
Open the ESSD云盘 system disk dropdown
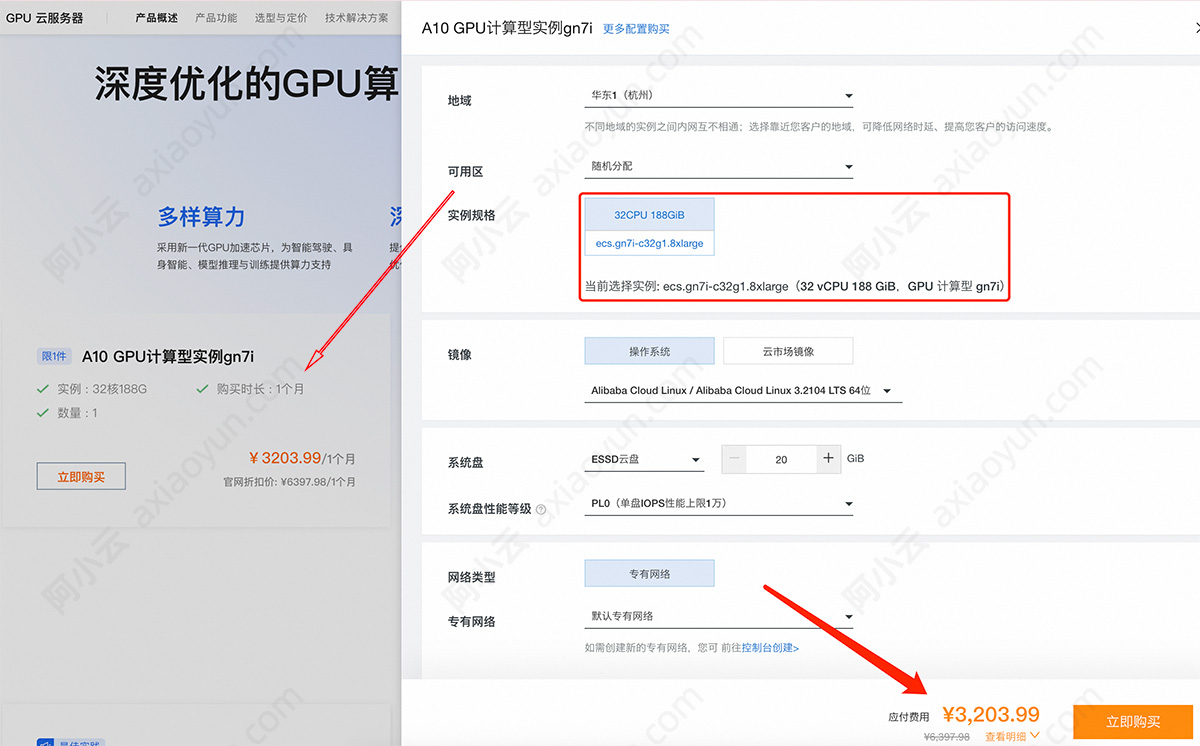tap(644, 460)
